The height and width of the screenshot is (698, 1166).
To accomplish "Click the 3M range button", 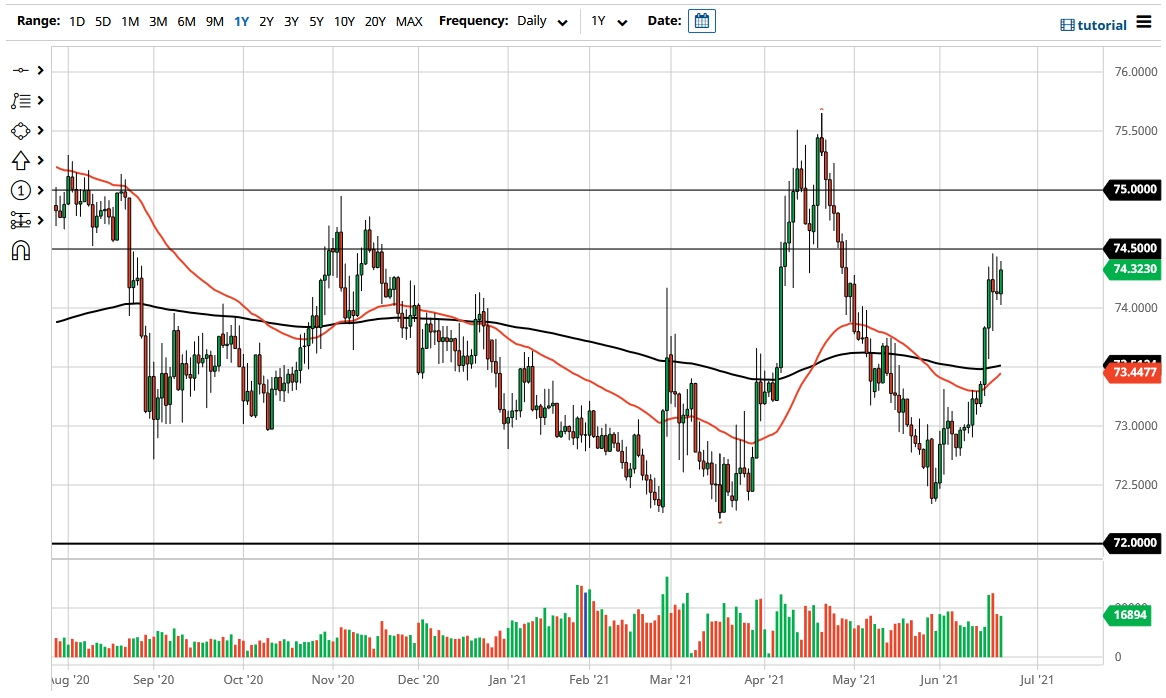I will [x=157, y=21].
